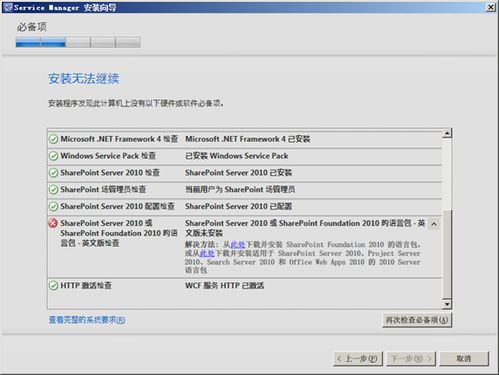Select '当前用户为 SharePoint 场管理员' result text
Viewport: 499px width, 375px height.
240,190
